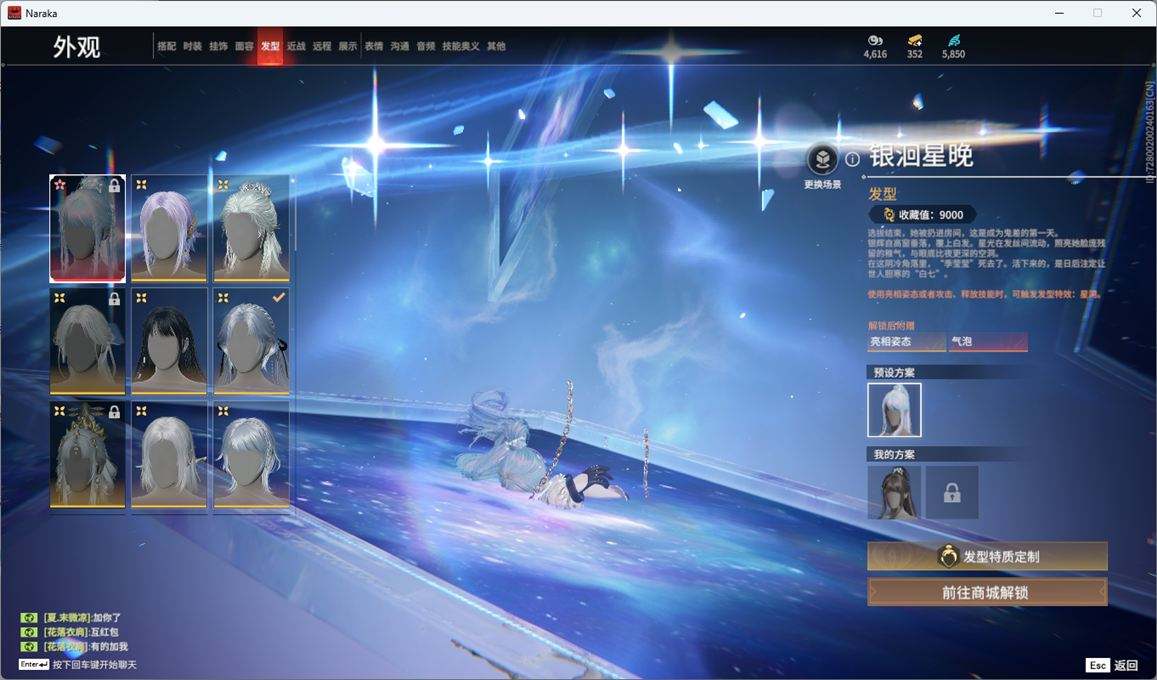The image size is (1157, 680).
Task: Open the 面容 tab
Action: click(244, 46)
